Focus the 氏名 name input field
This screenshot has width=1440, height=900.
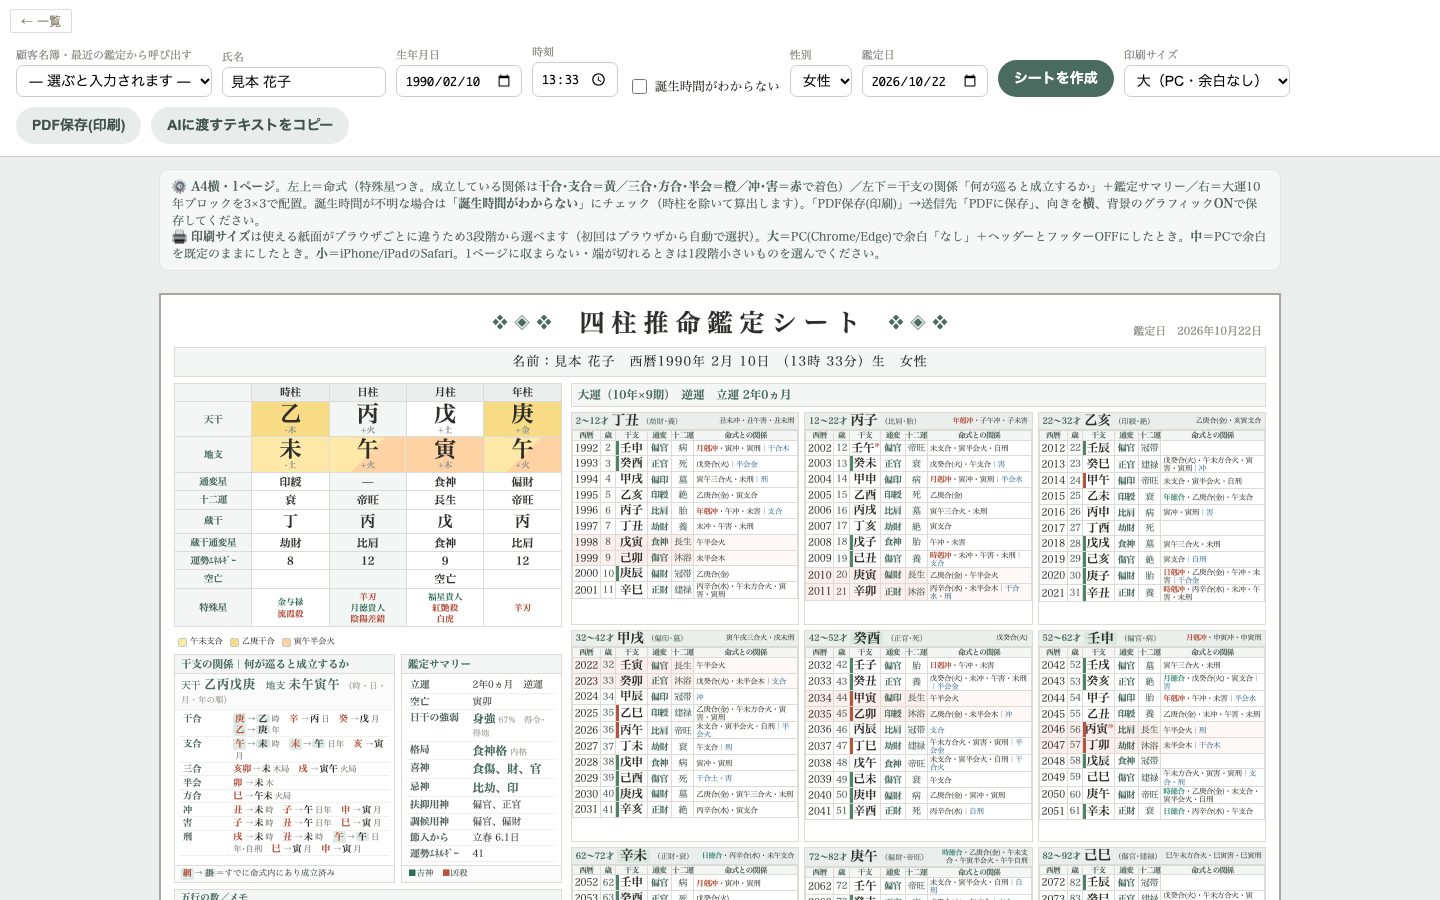[304, 82]
